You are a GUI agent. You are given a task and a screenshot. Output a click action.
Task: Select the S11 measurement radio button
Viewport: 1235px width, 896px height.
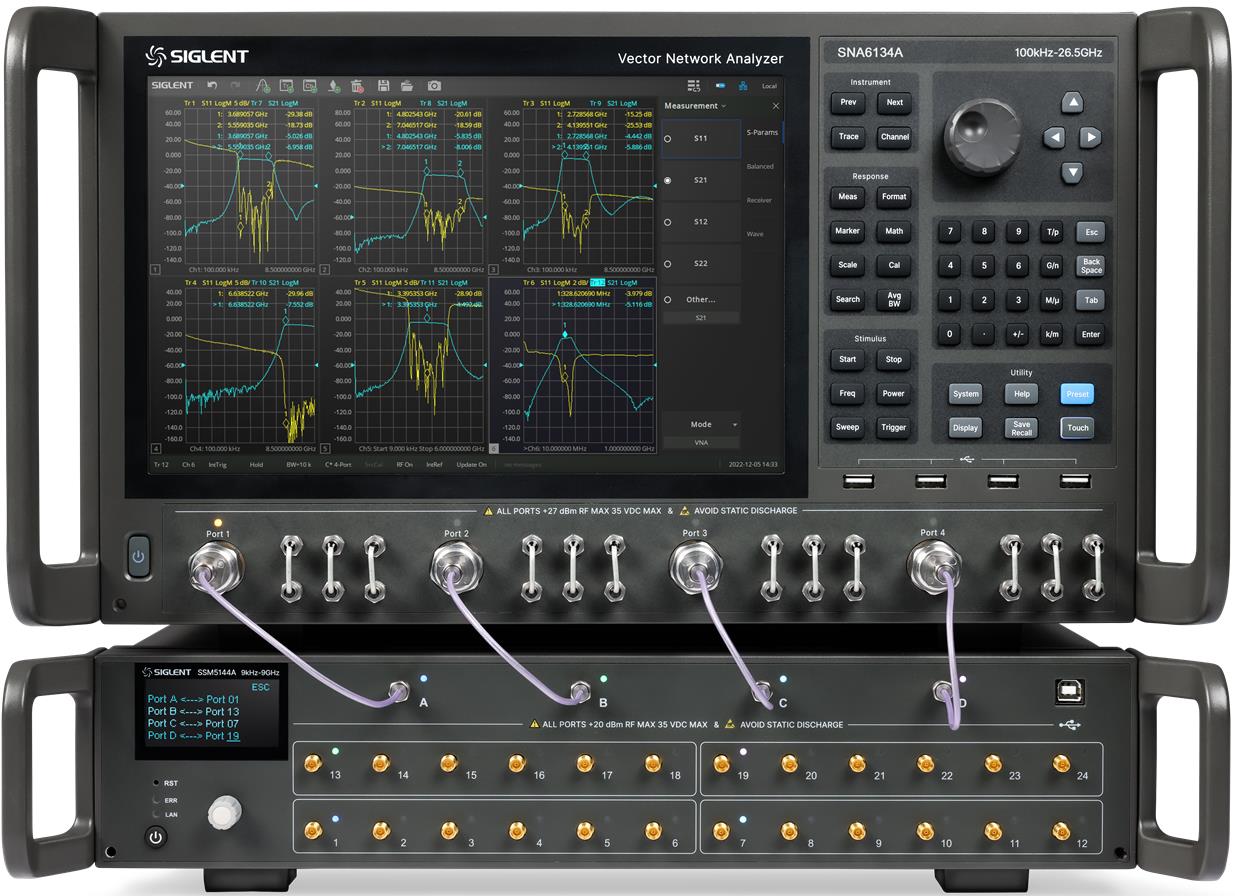pos(668,139)
